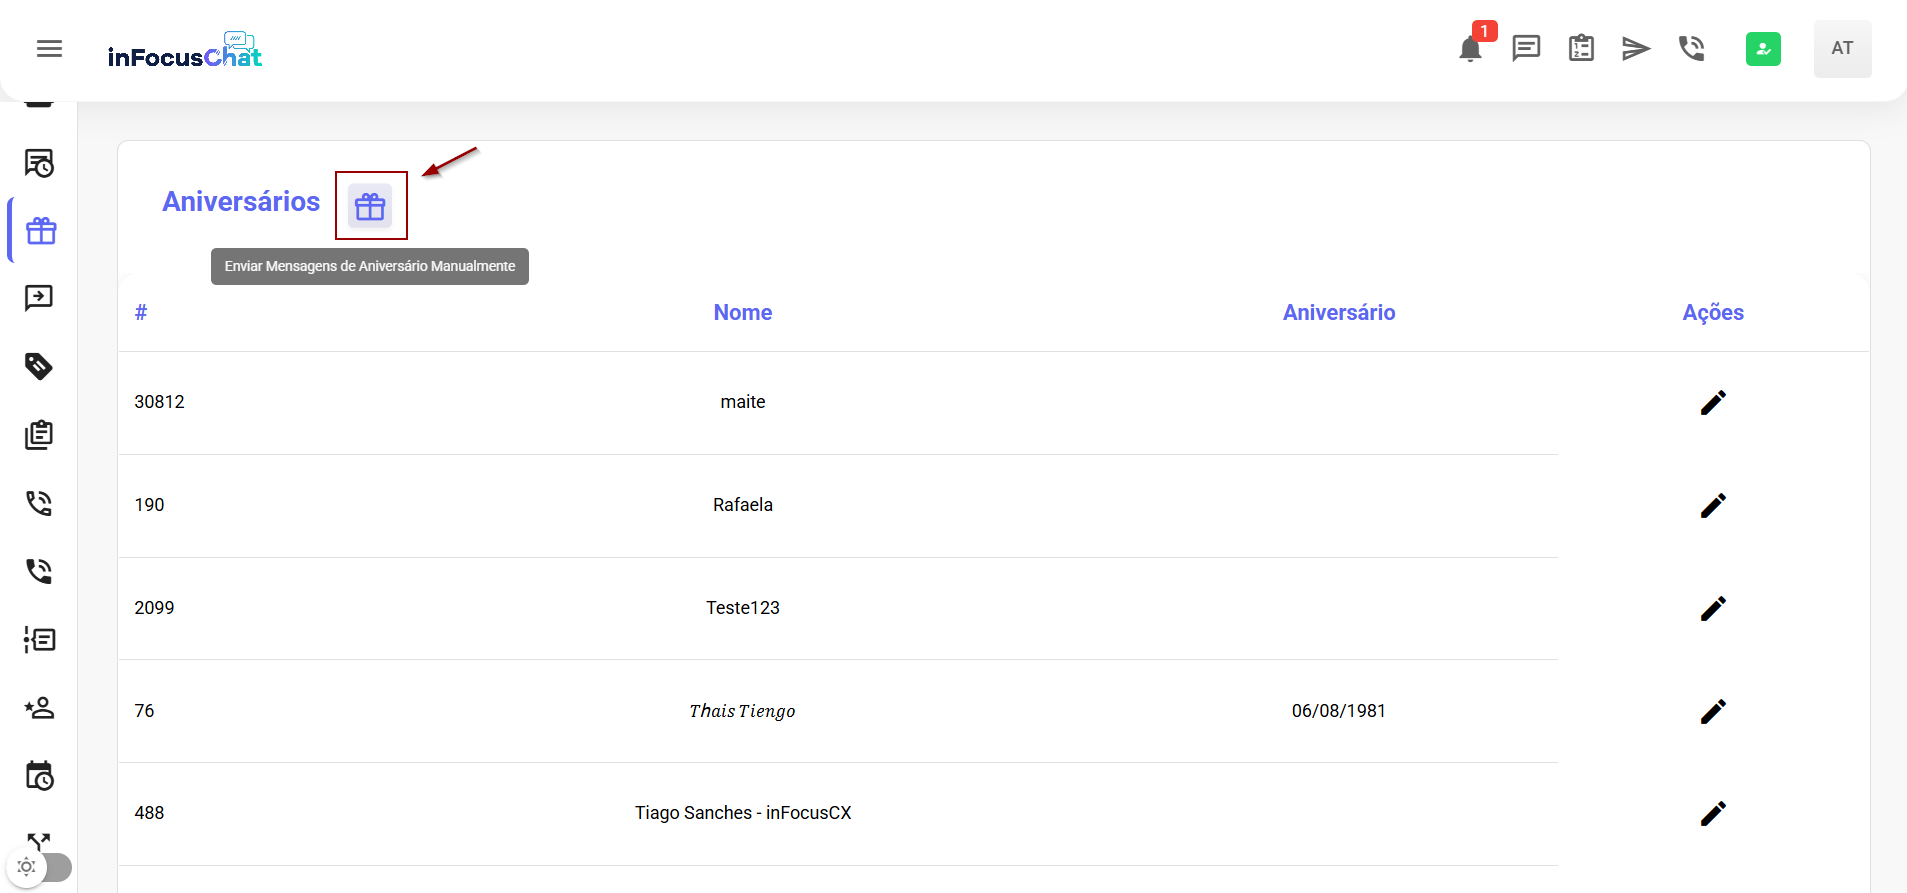Click the inFocusChat logo
The height and width of the screenshot is (893, 1907).
tap(185, 50)
